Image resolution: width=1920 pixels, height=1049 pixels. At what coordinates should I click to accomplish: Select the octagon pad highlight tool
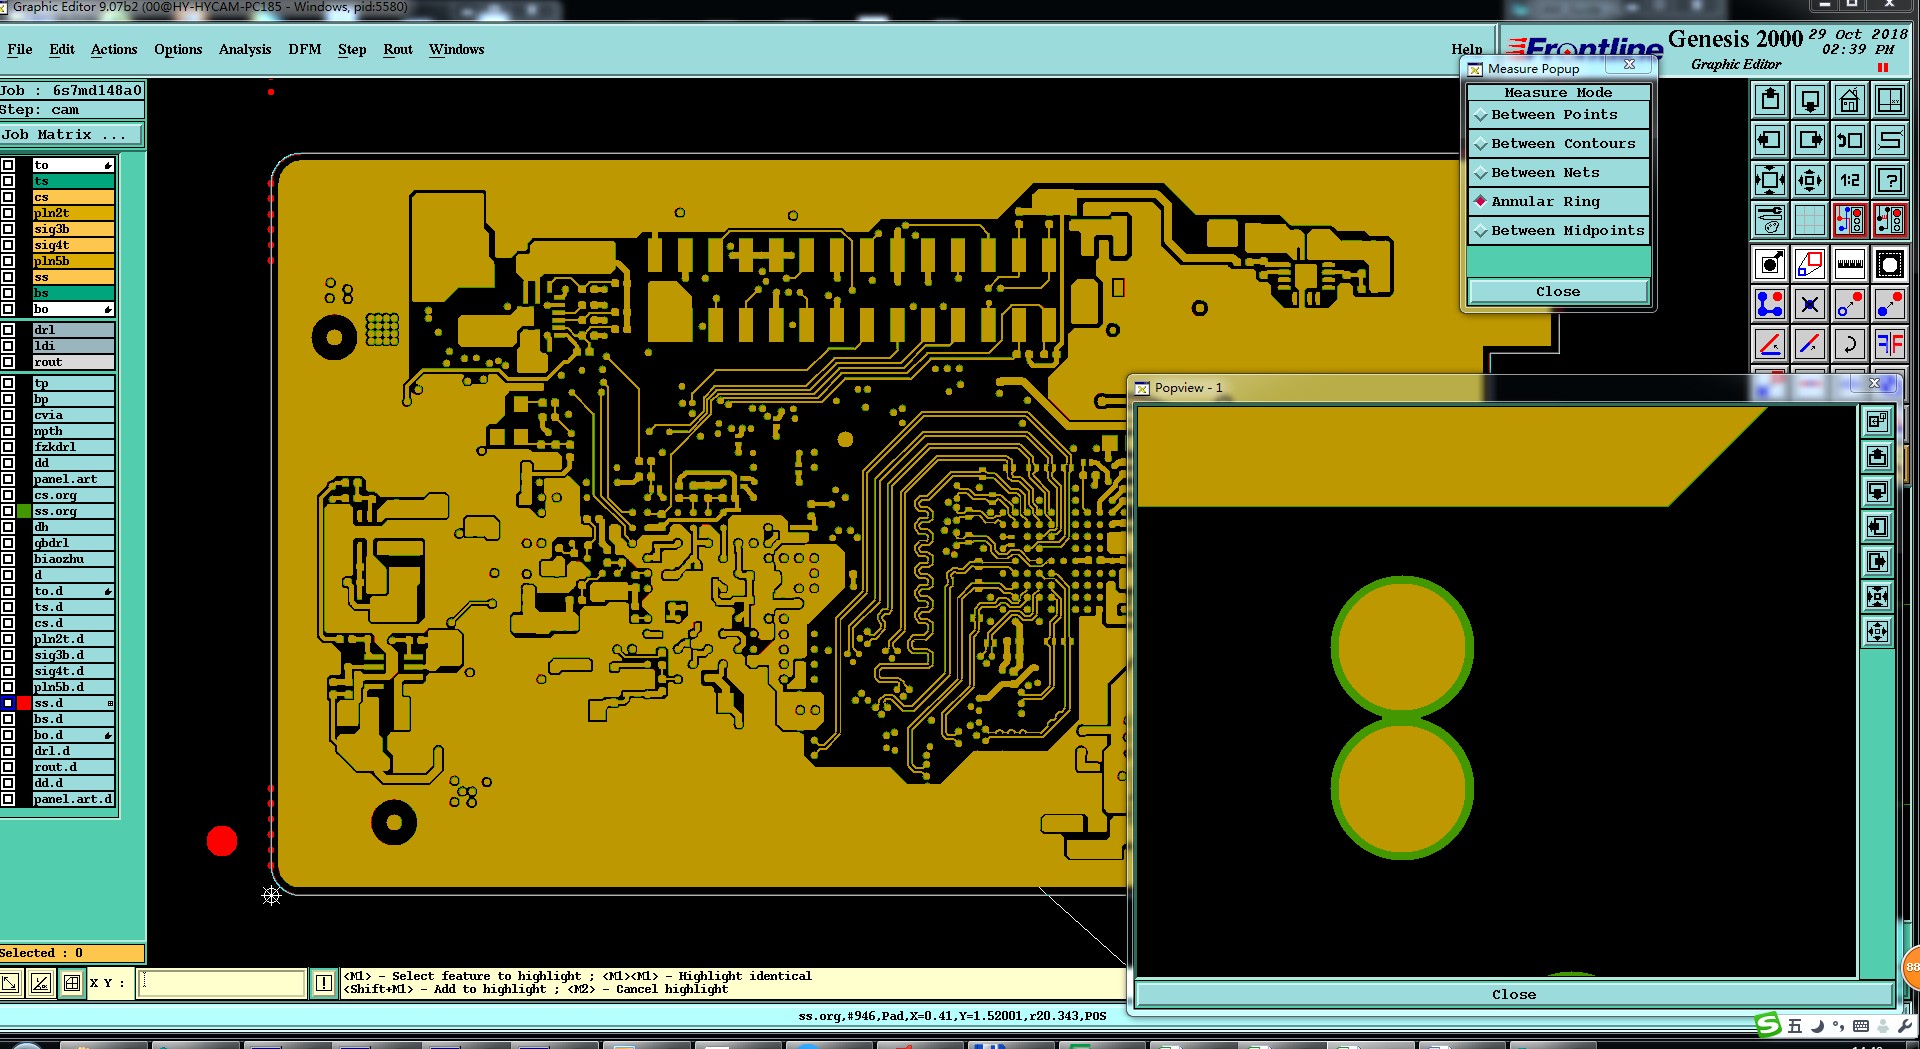tap(1890, 264)
